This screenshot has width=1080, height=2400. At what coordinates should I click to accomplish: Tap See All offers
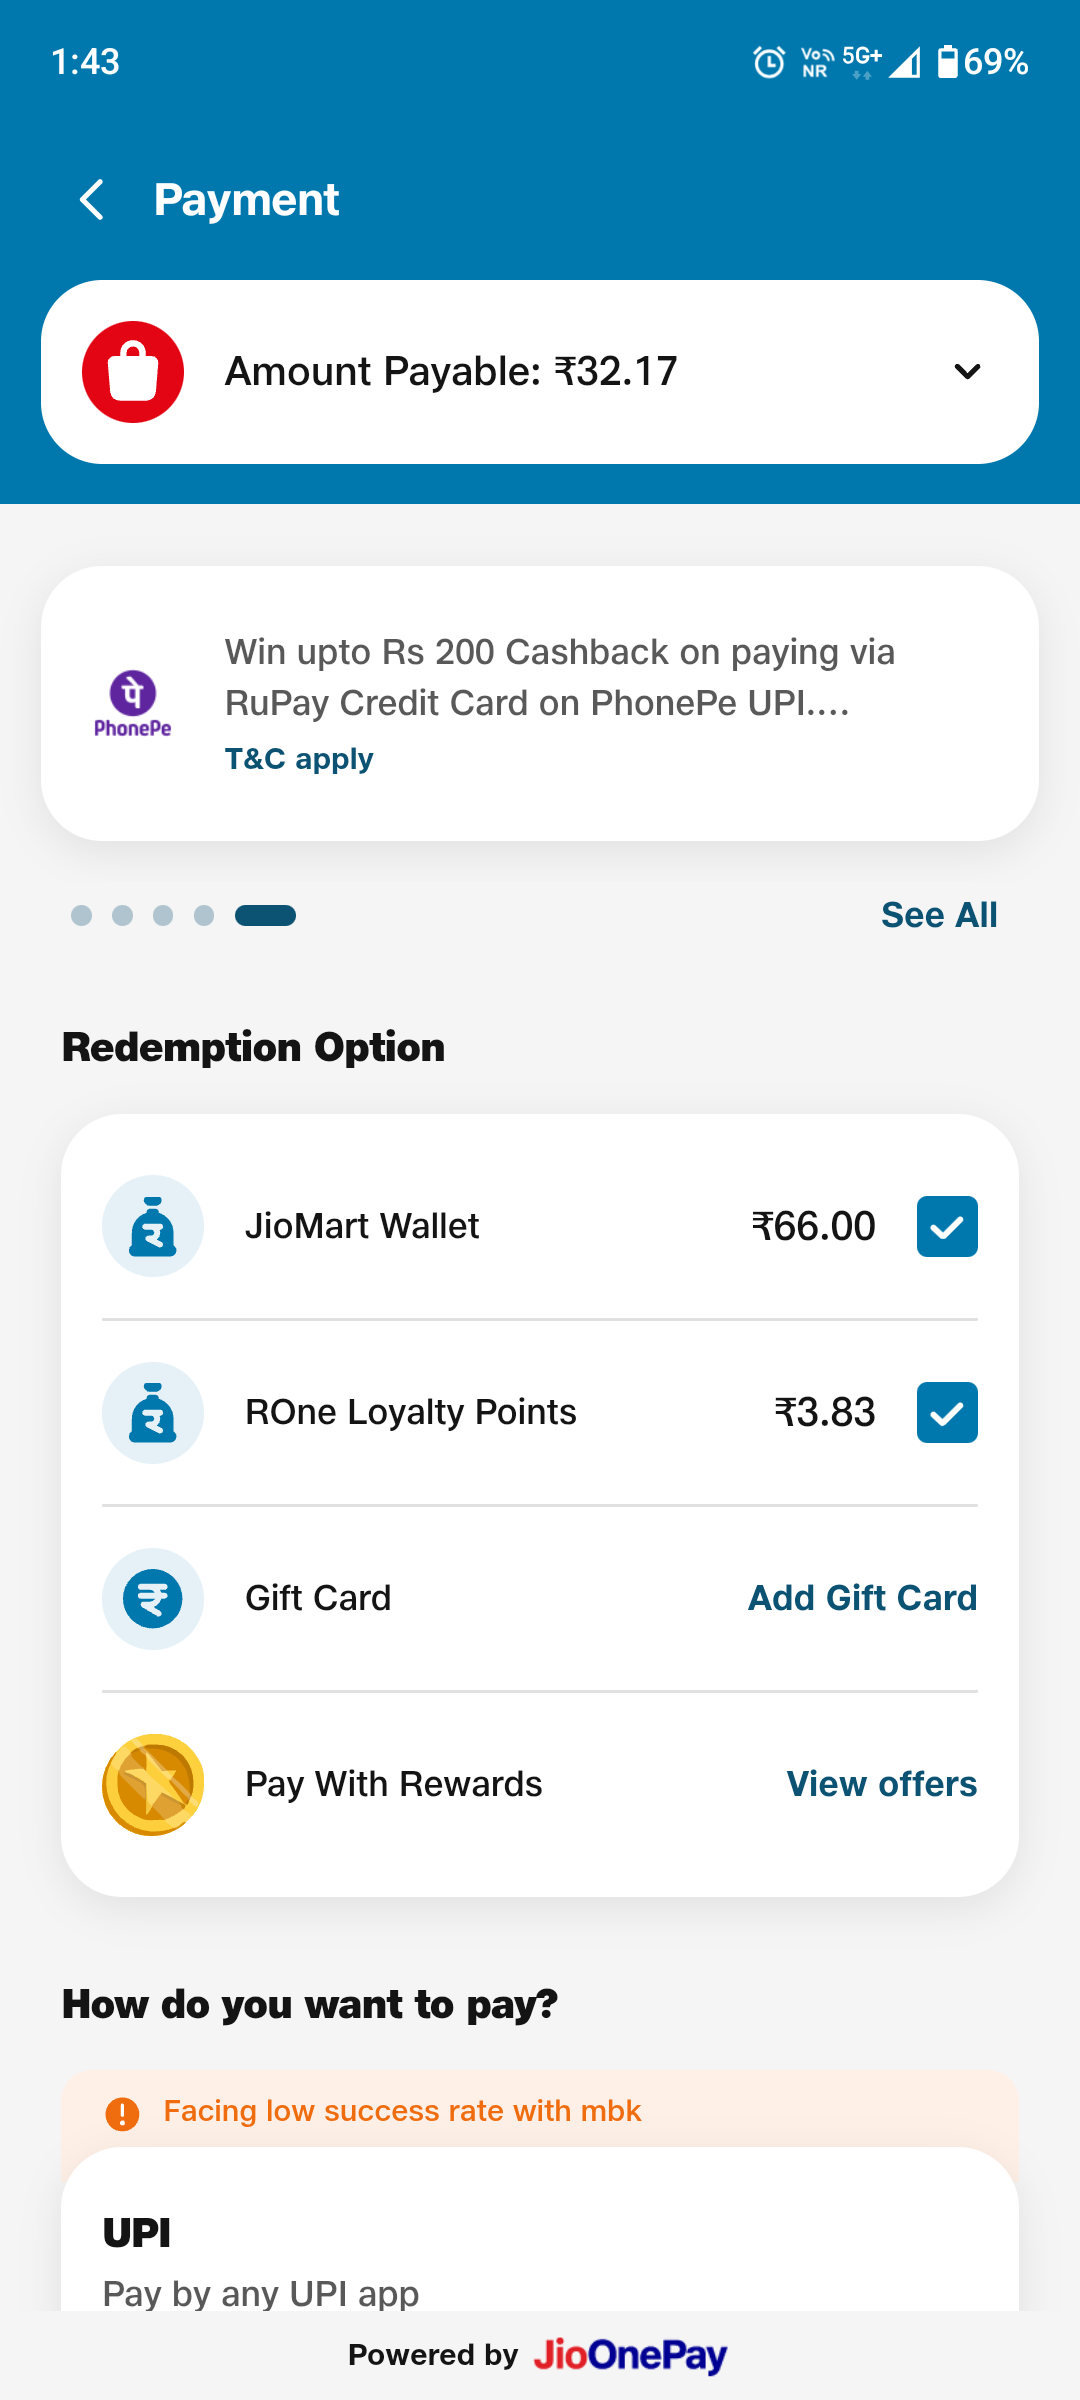939,915
